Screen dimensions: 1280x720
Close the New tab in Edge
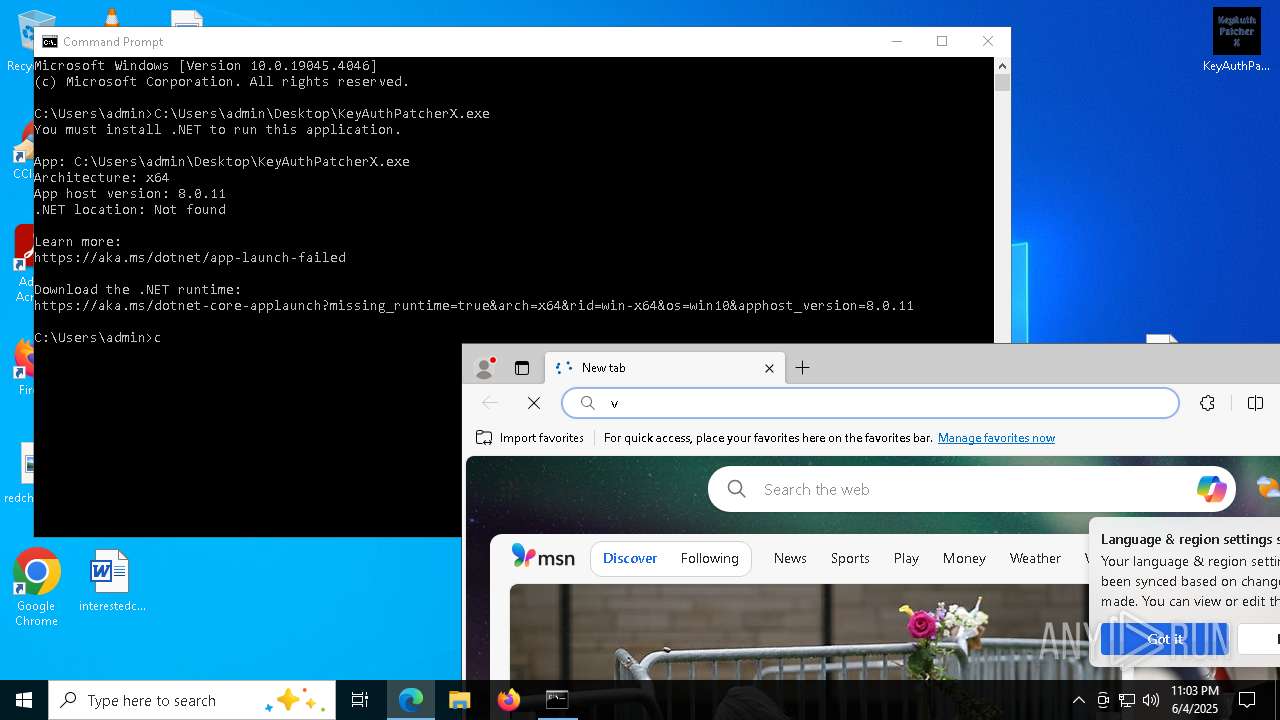coord(769,368)
